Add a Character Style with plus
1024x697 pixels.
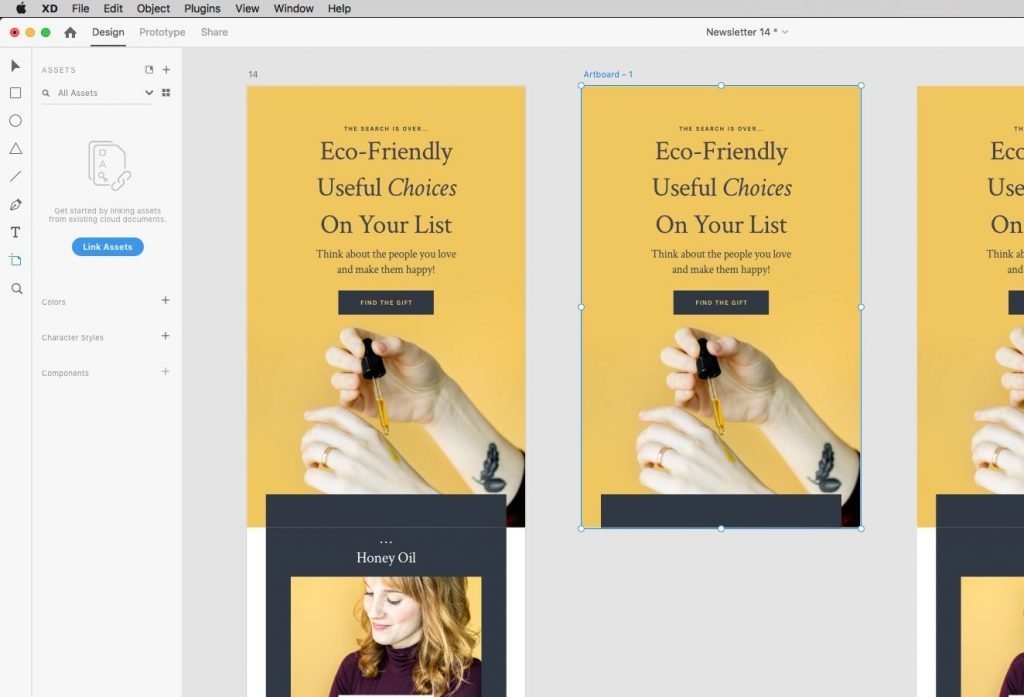(166, 336)
